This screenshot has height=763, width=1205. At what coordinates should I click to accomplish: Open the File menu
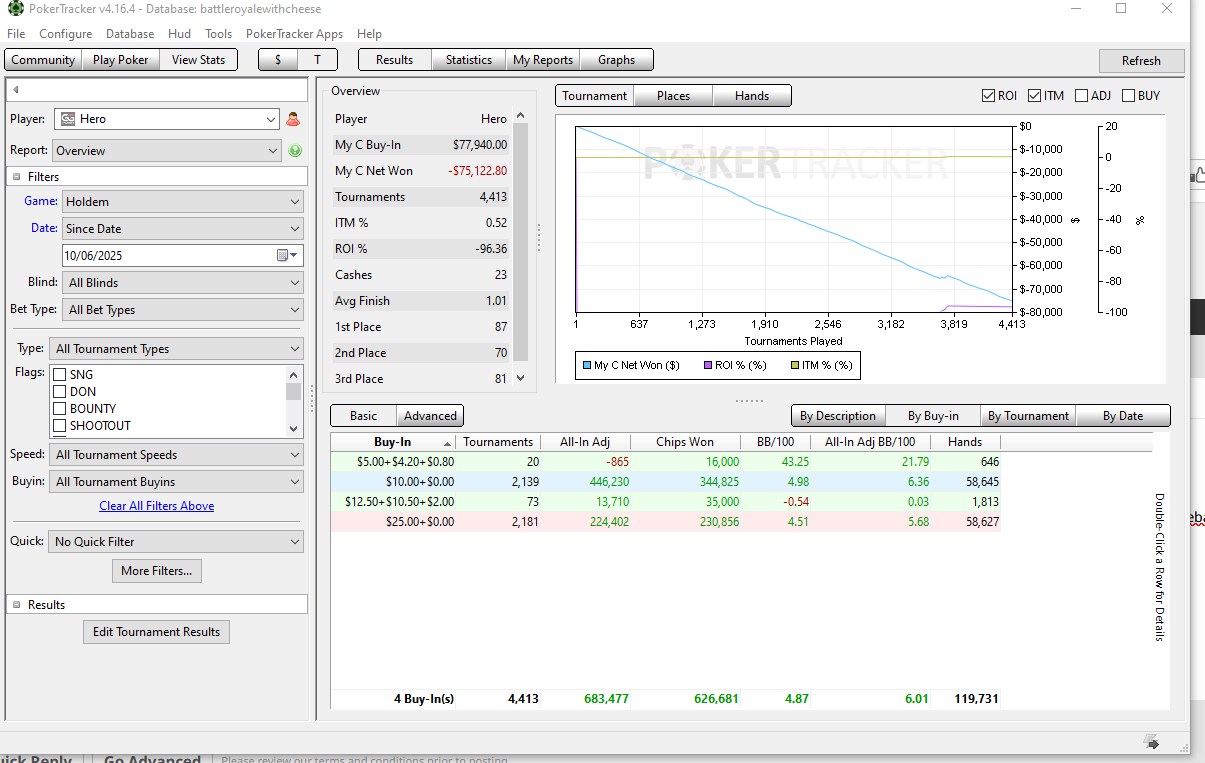tap(16, 34)
